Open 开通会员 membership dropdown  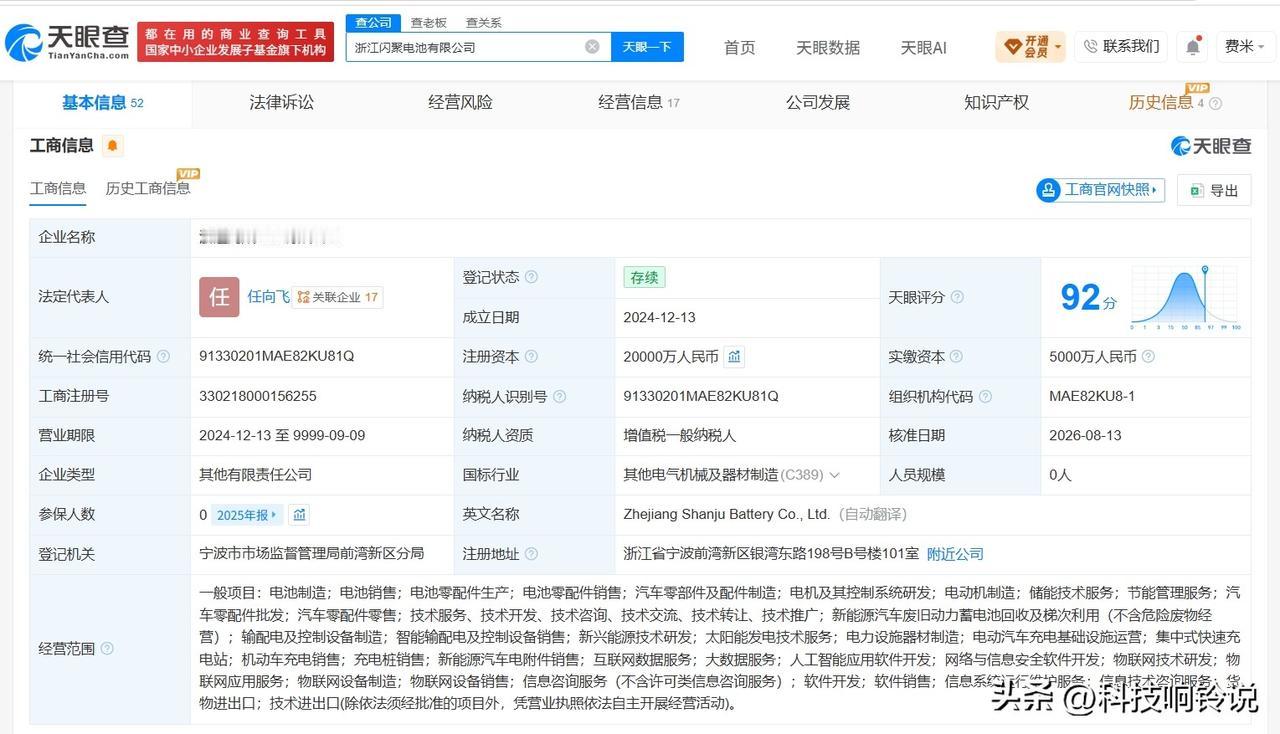click(x=1030, y=47)
